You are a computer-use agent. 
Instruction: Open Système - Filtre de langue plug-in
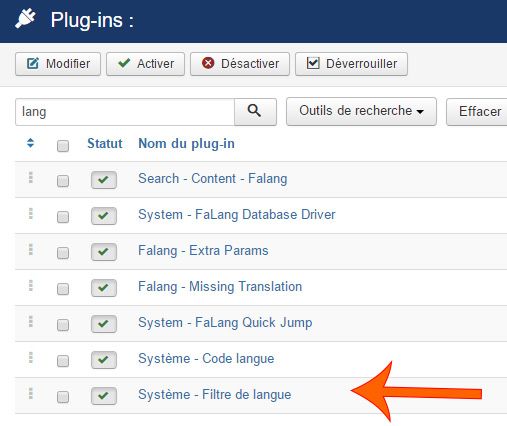[x=215, y=395]
